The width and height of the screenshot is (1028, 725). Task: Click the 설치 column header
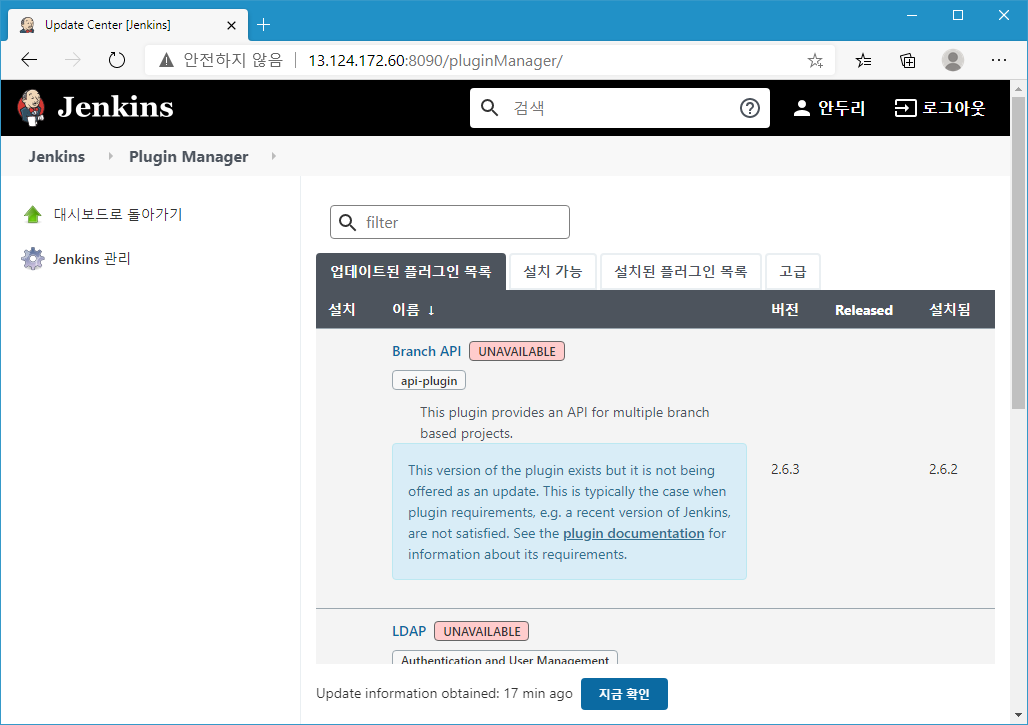point(342,309)
